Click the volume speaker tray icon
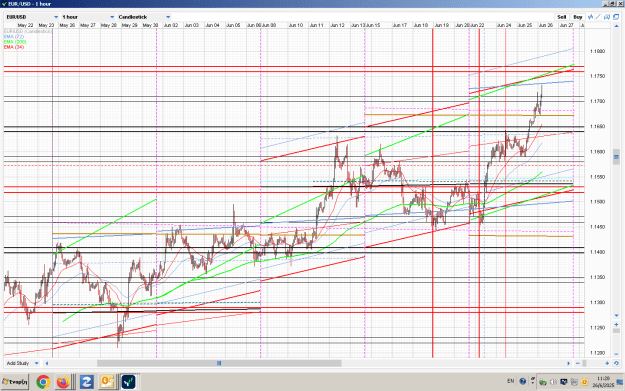 click(x=553, y=382)
